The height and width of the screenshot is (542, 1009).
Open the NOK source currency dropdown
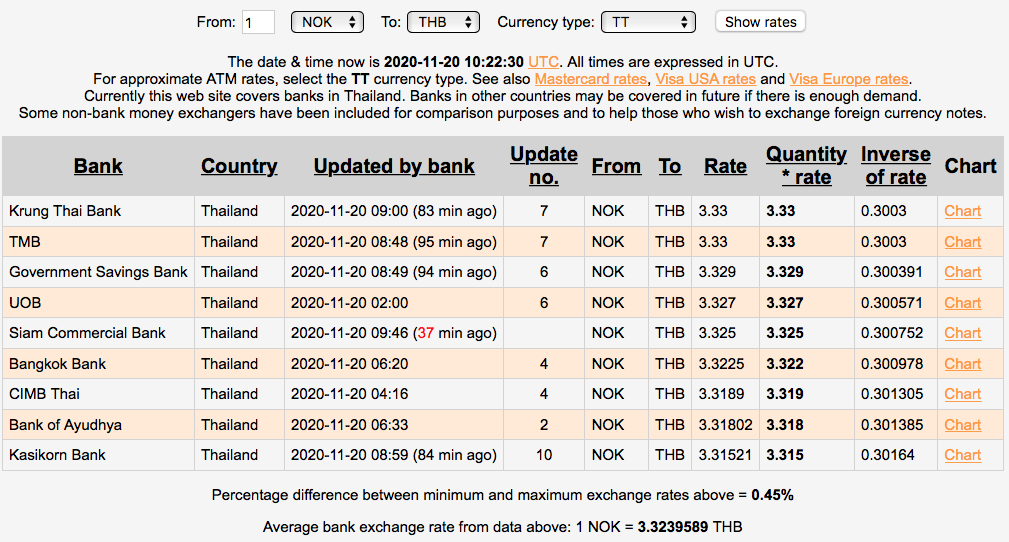pyautogui.click(x=327, y=22)
